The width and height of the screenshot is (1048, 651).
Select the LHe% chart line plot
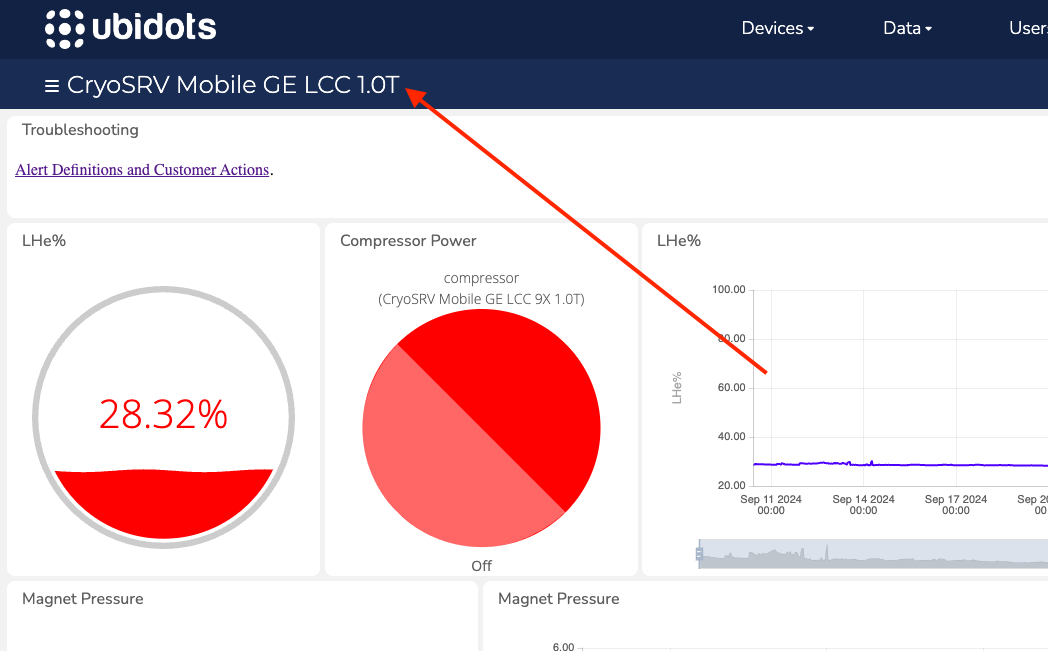(900, 464)
